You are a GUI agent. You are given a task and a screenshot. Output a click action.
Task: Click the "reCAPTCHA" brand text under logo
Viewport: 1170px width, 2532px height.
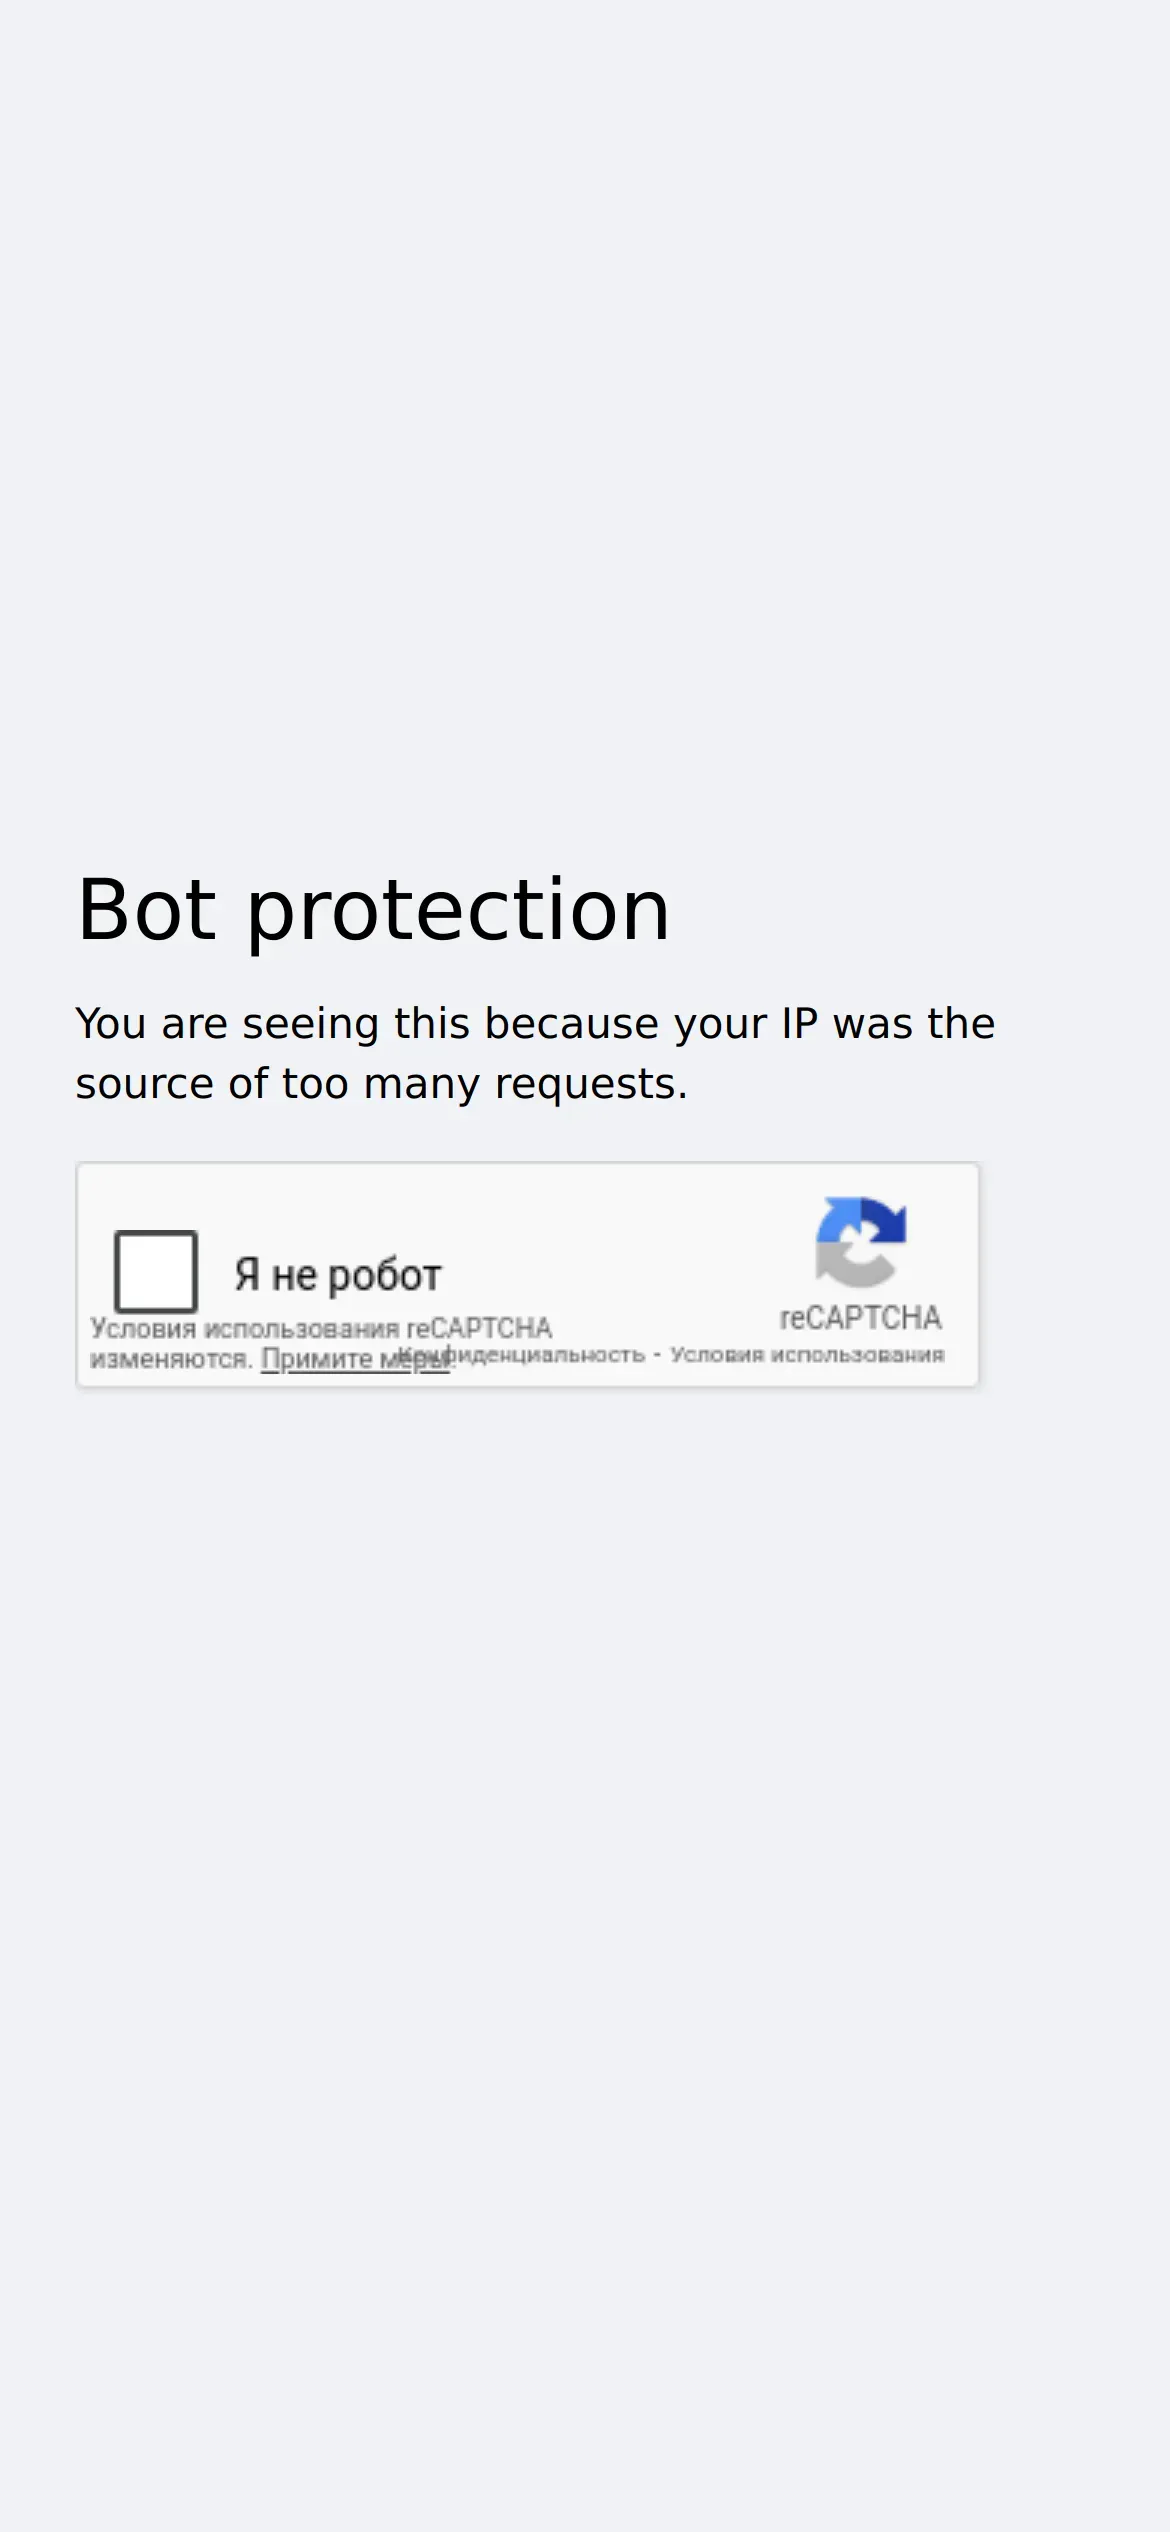pyautogui.click(x=861, y=1318)
